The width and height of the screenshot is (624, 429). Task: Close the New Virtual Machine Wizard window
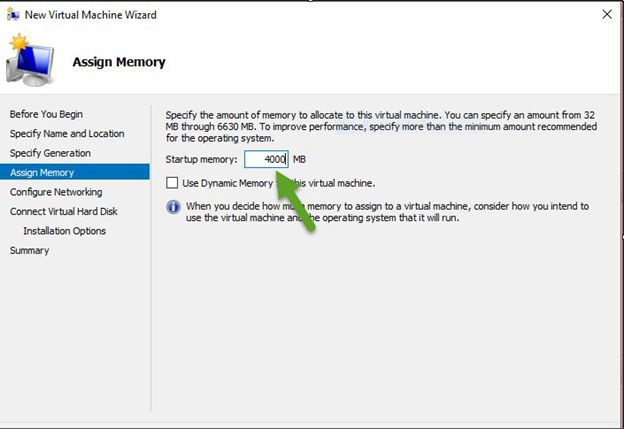[x=607, y=15]
